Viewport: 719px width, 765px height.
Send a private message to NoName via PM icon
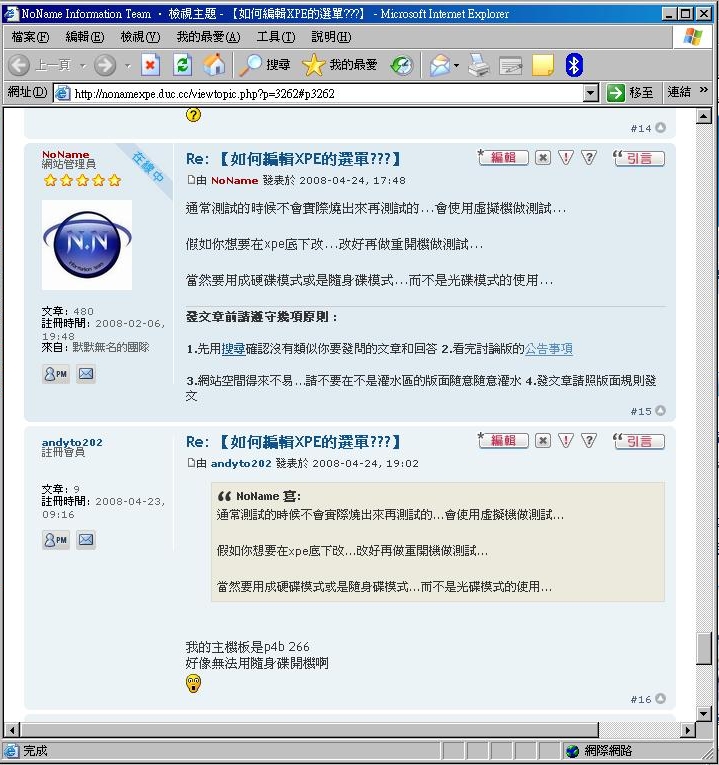point(56,374)
